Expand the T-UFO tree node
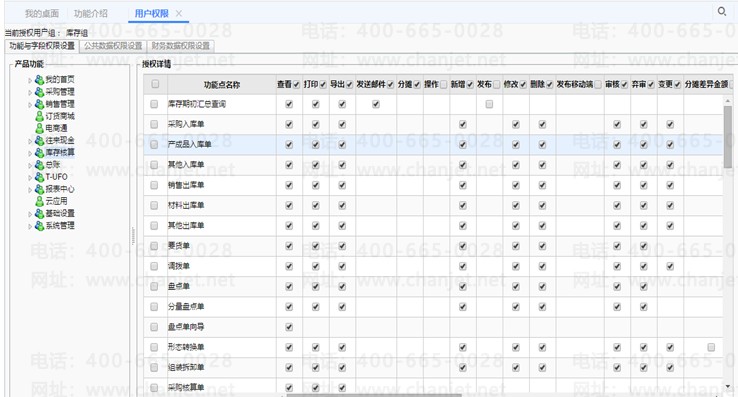This screenshot has width=738, height=397. (x=30, y=178)
